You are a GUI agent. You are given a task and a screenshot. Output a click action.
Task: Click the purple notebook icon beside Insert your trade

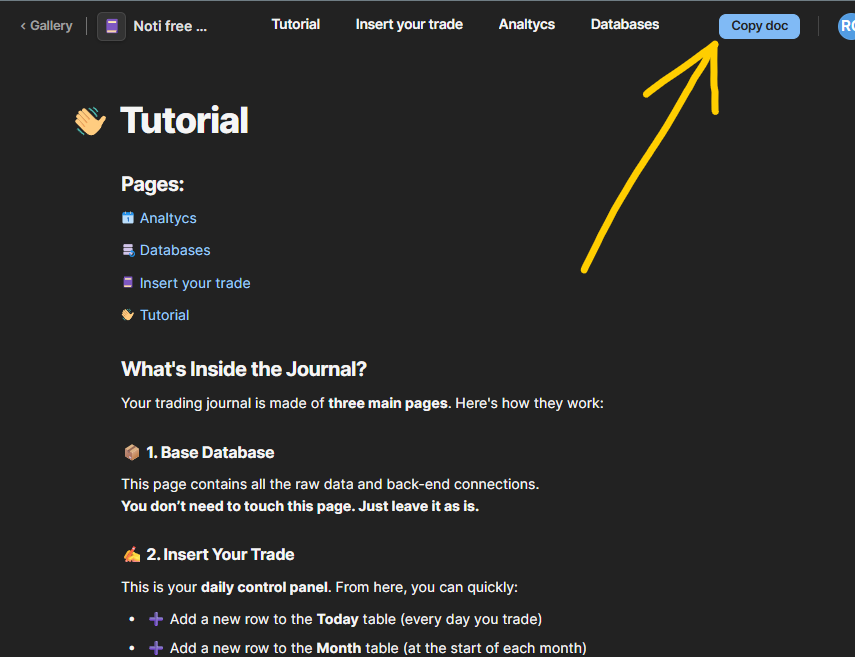[128, 282]
